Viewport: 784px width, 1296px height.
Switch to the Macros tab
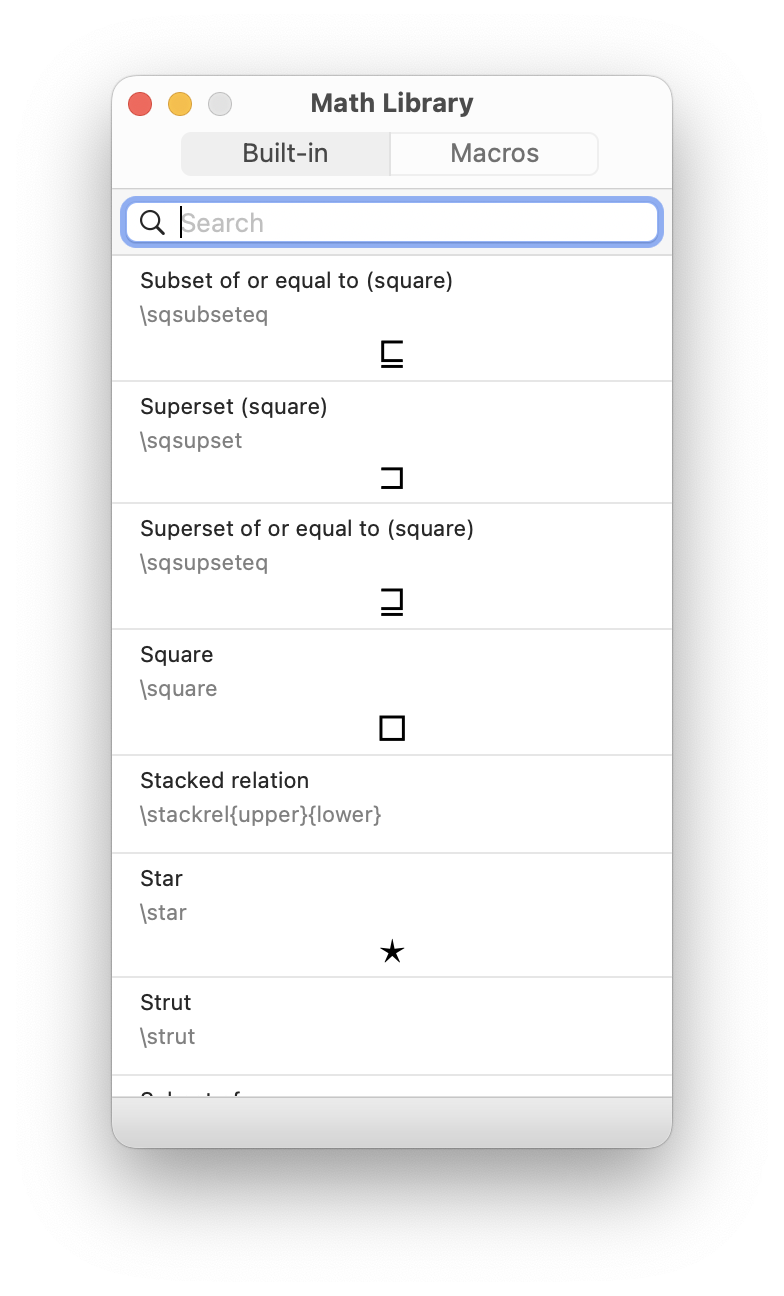[x=494, y=153]
